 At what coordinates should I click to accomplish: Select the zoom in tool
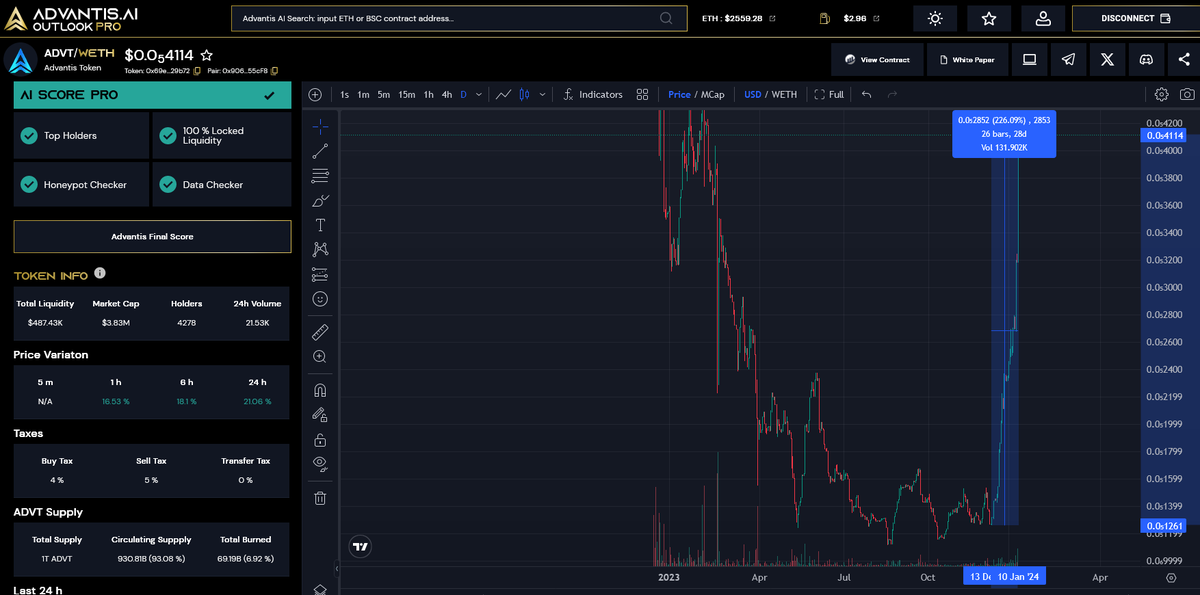(320, 356)
